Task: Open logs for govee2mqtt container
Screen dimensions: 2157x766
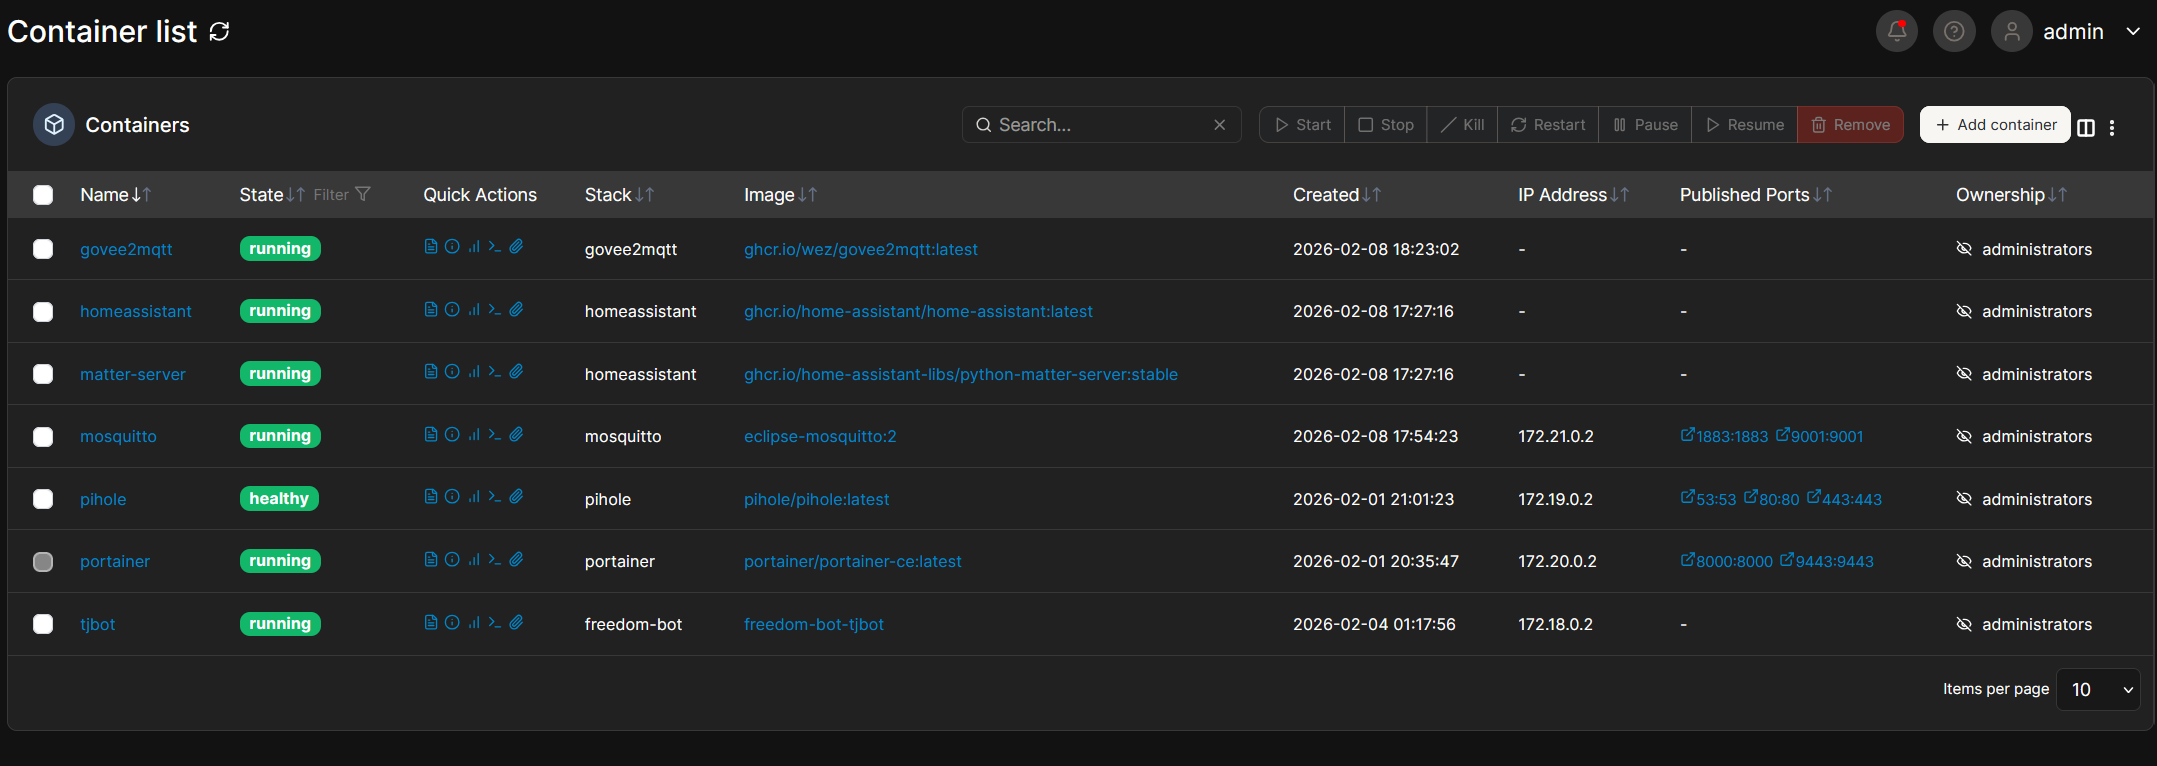Action: tap(431, 247)
